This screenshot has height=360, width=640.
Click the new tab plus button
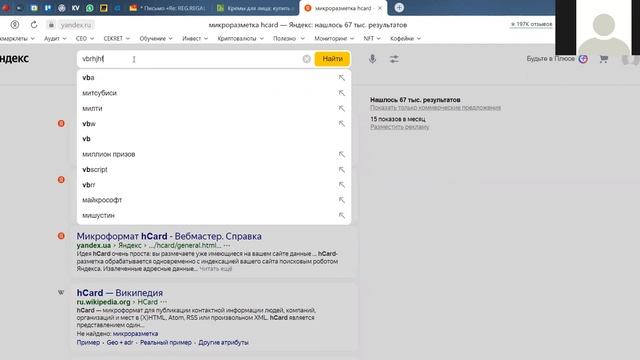pos(399,8)
